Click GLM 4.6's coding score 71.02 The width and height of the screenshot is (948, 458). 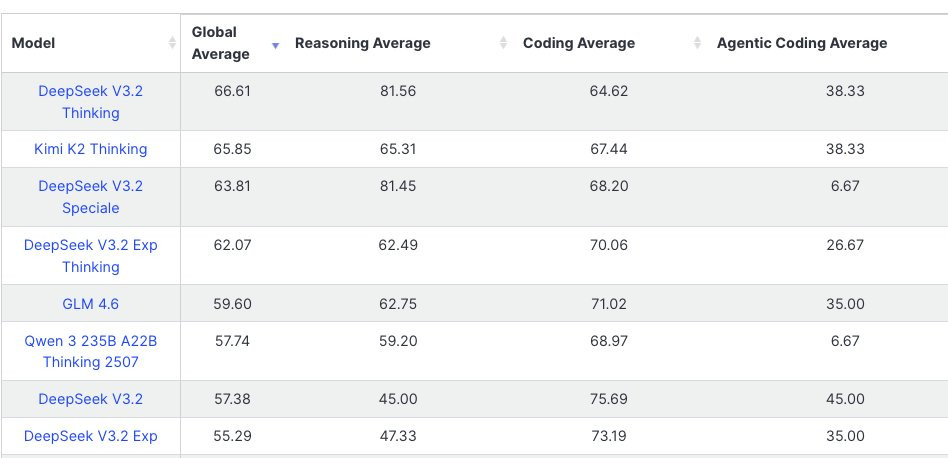pos(608,304)
